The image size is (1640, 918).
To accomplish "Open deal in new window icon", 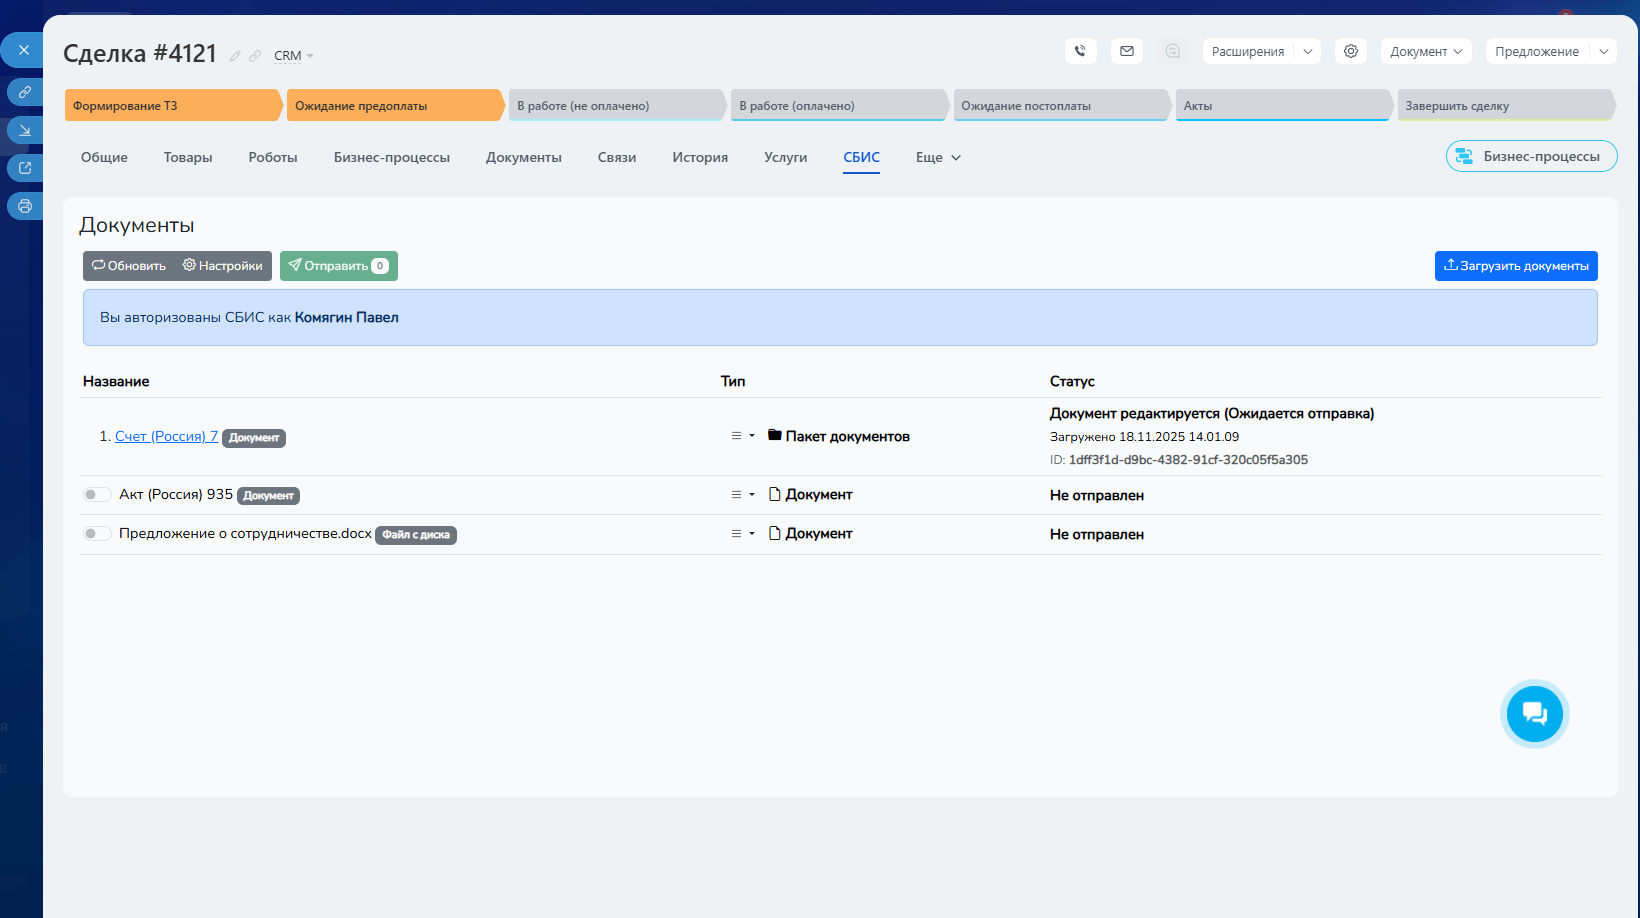I will pyautogui.click(x=25, y=168).
